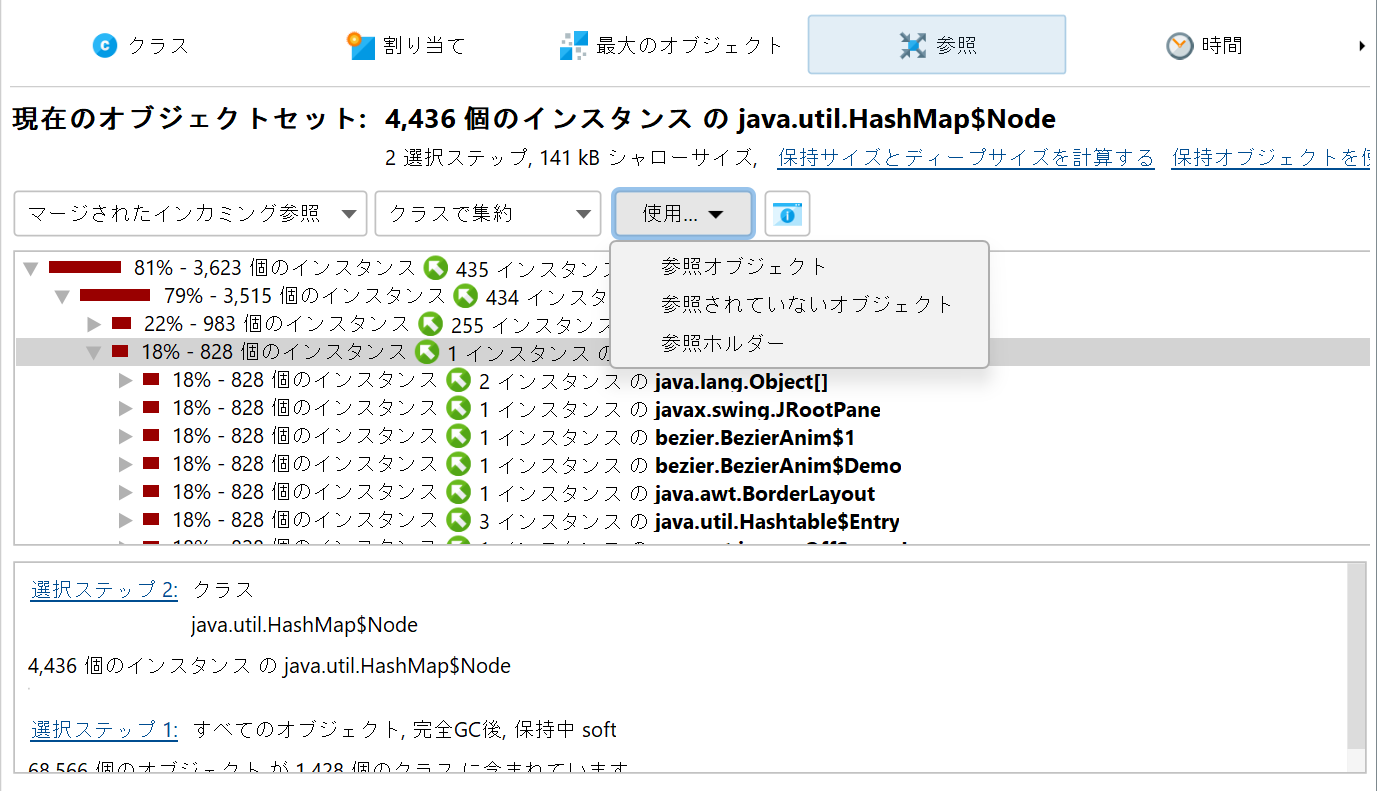Click すべてのオブジェクト, 完全GC後 text
Viewport: 1377px width, 791px height.
(x=350, y=729)
